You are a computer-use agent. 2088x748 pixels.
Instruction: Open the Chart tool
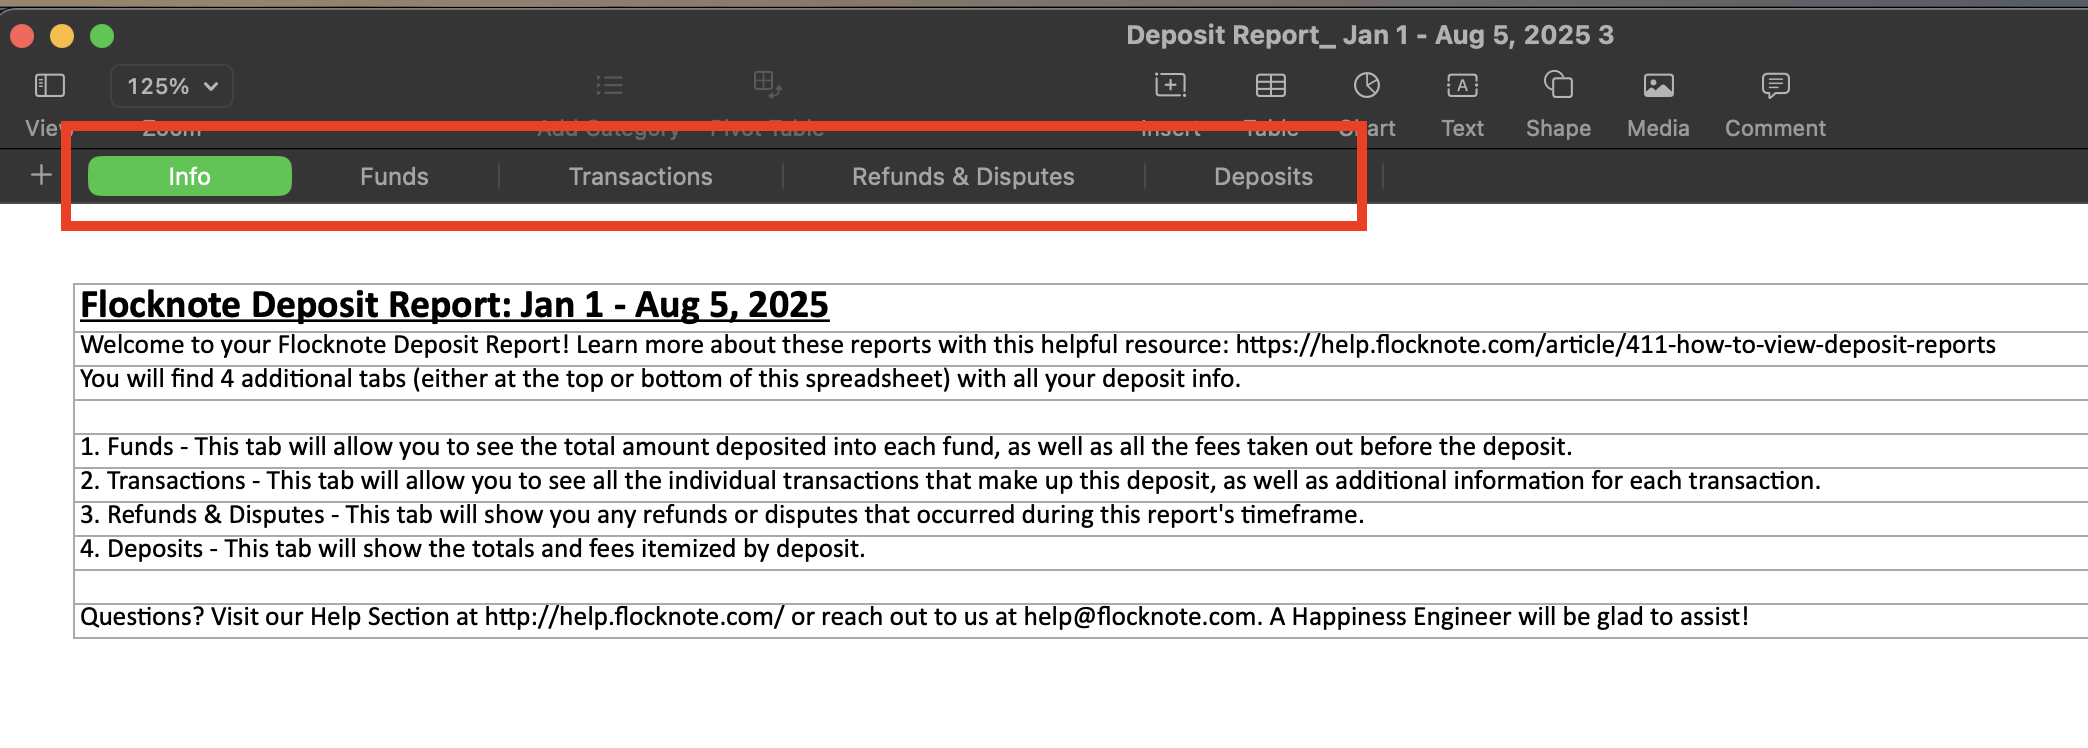click(x=1367, y=85)
